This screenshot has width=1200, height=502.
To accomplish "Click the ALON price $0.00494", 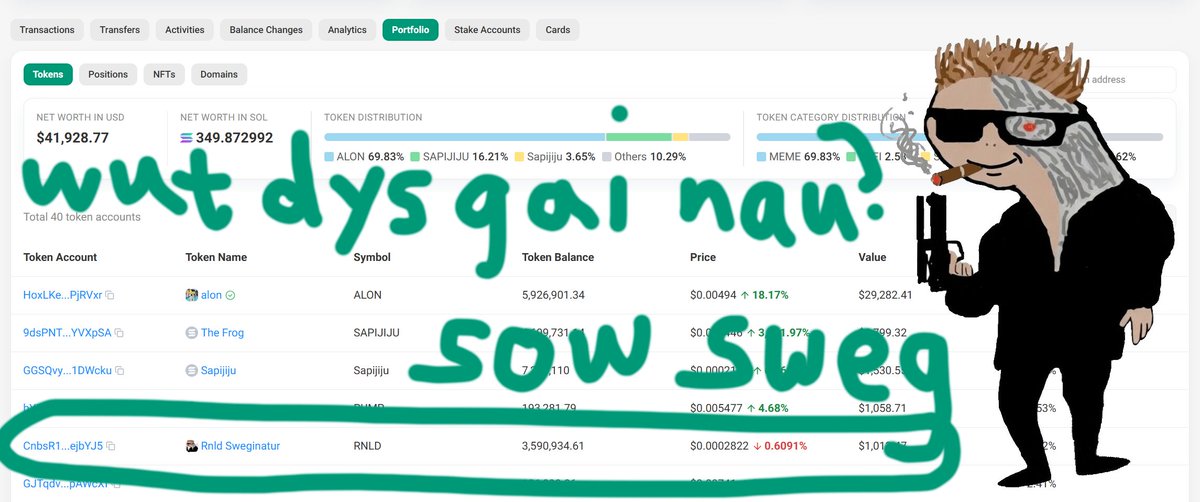I will 713,296.
